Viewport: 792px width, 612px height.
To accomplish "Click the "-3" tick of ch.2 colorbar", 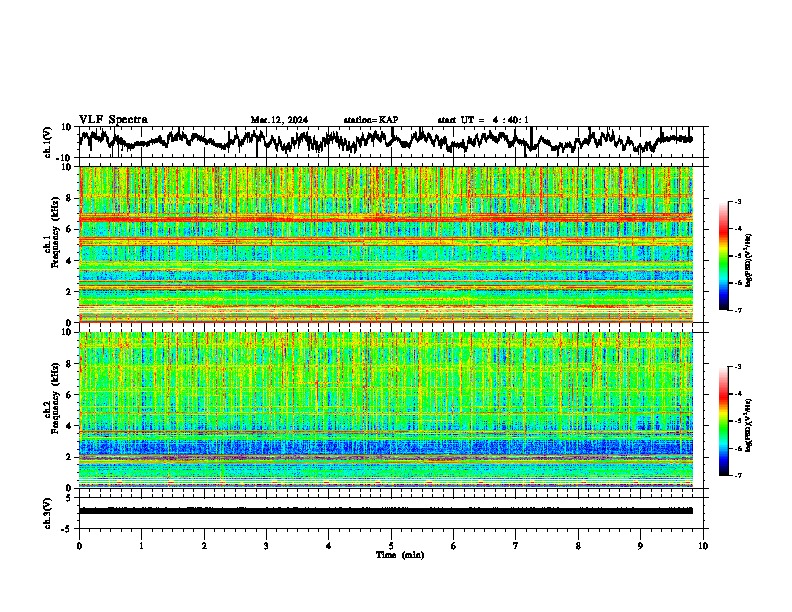I will 738,367.
